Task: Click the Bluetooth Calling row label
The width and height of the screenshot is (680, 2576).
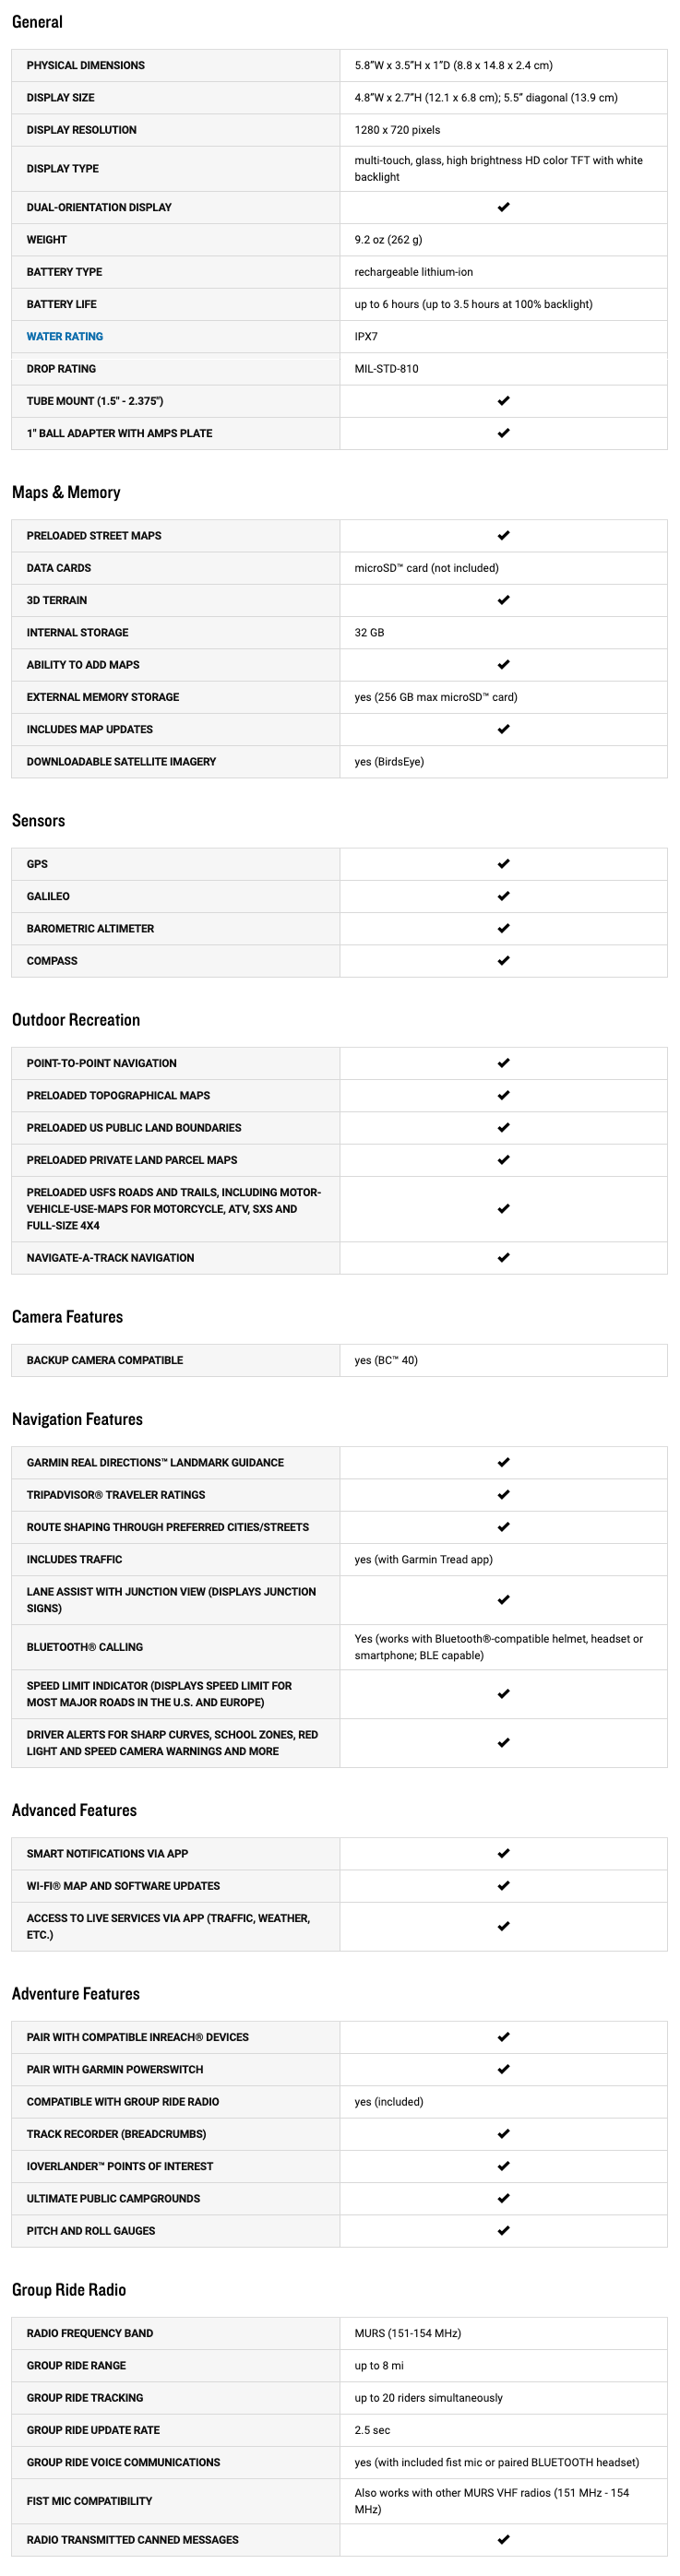Action: tap(85, 1647)
